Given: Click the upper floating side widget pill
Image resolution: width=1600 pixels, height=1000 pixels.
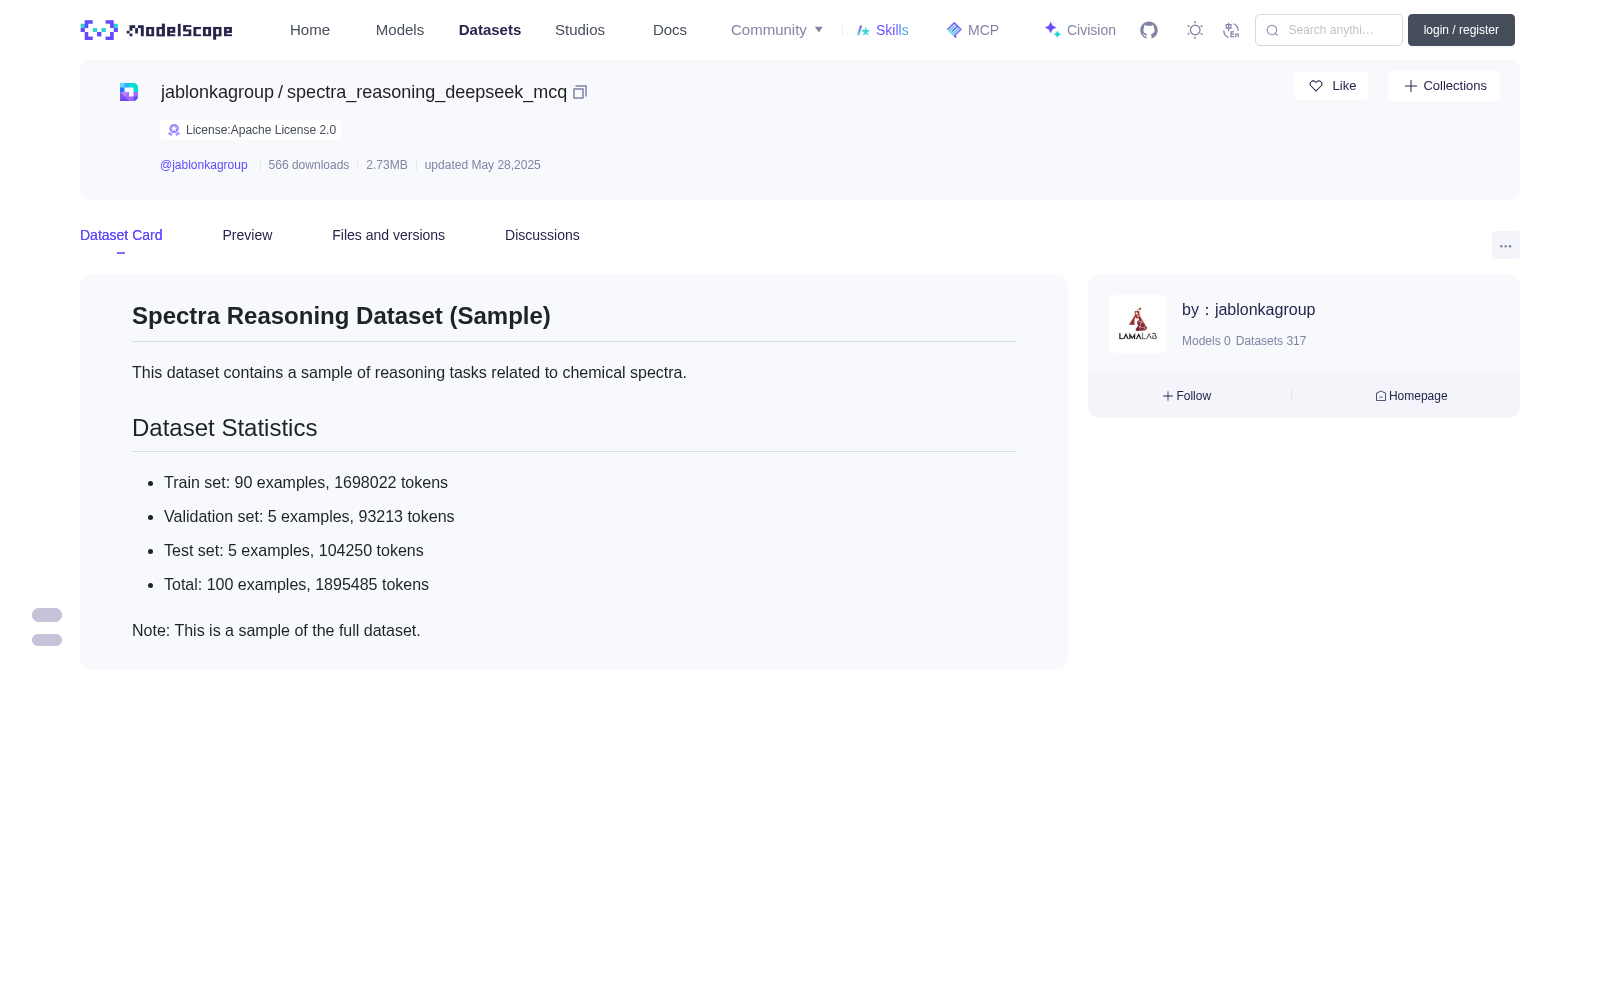Looking at the screenshot, I should 47,615.
